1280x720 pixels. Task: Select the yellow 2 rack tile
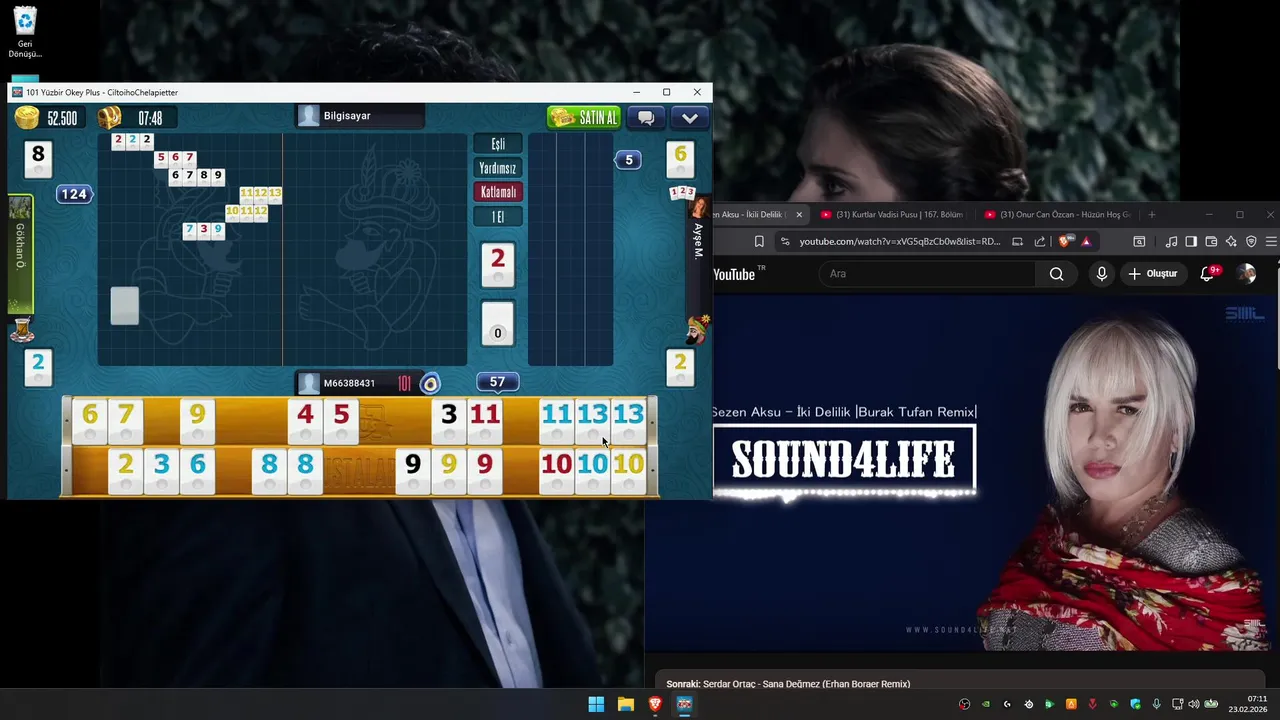(125, 470)
